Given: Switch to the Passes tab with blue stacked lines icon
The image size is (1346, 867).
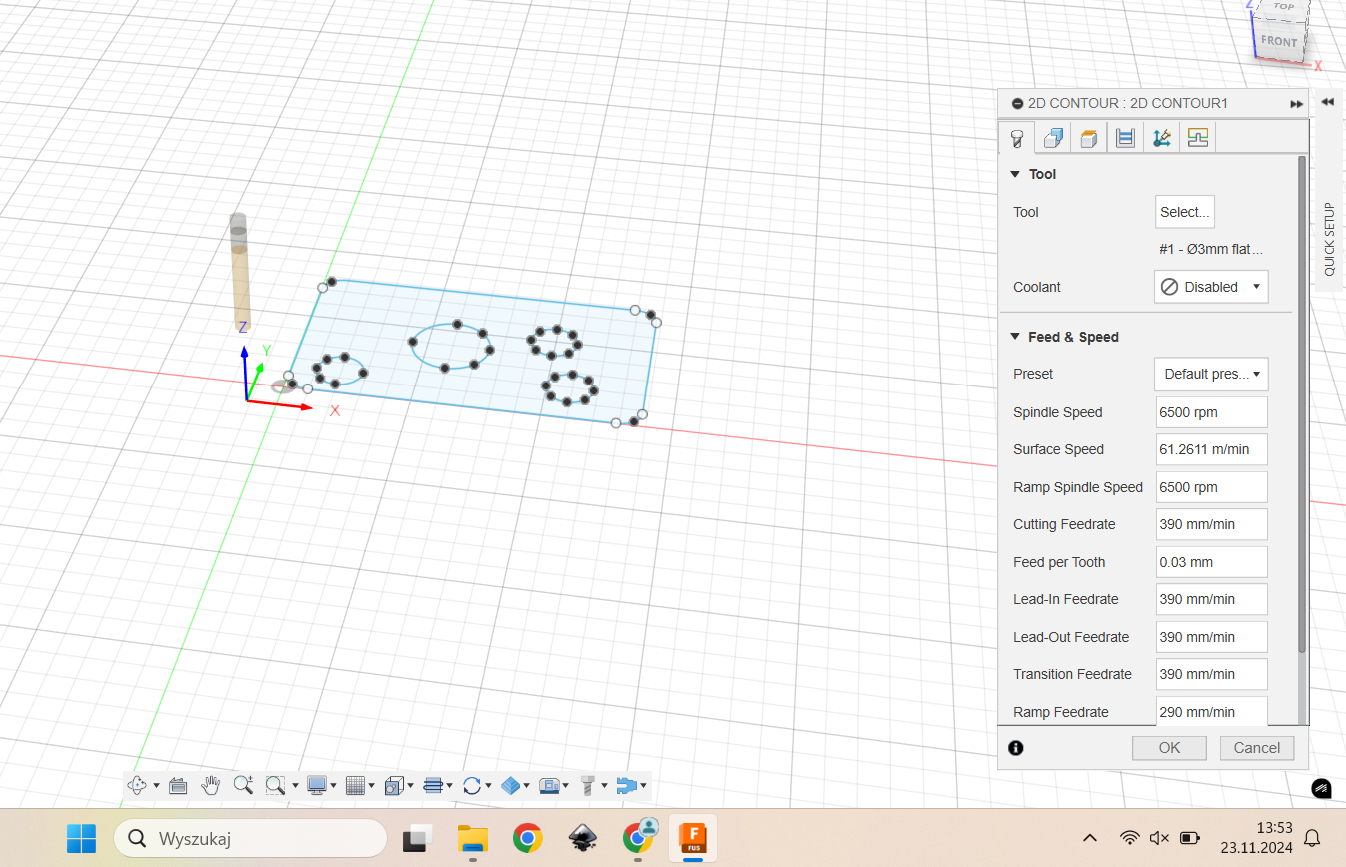Looking at the screenshot, I should [1125, 138].
